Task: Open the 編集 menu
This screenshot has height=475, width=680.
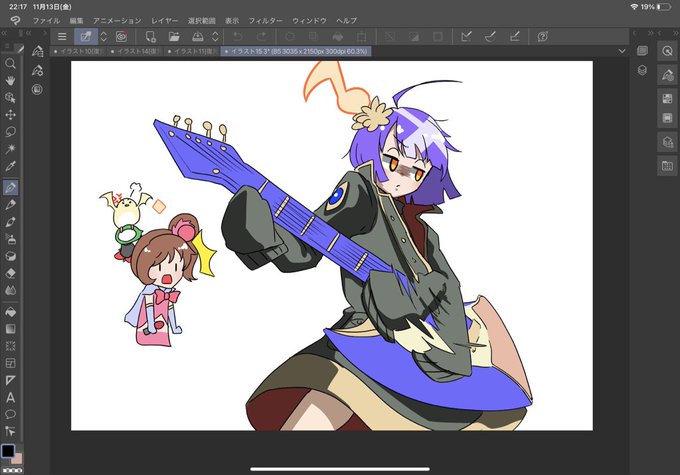Action: [76, 20]
